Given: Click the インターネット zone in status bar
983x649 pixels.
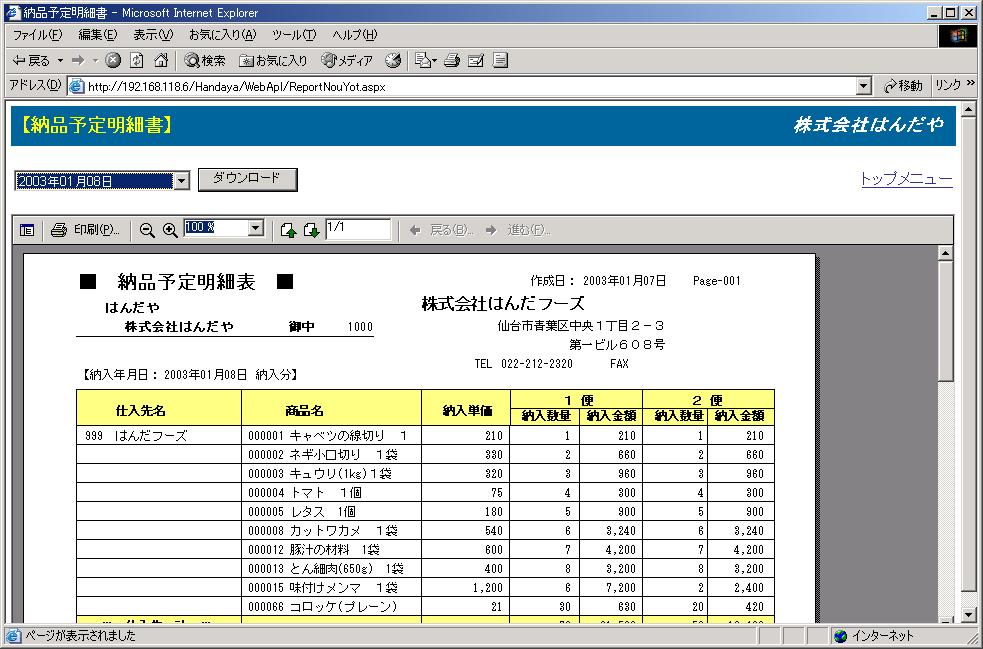Looking at the screenshot, I should 873,636.
